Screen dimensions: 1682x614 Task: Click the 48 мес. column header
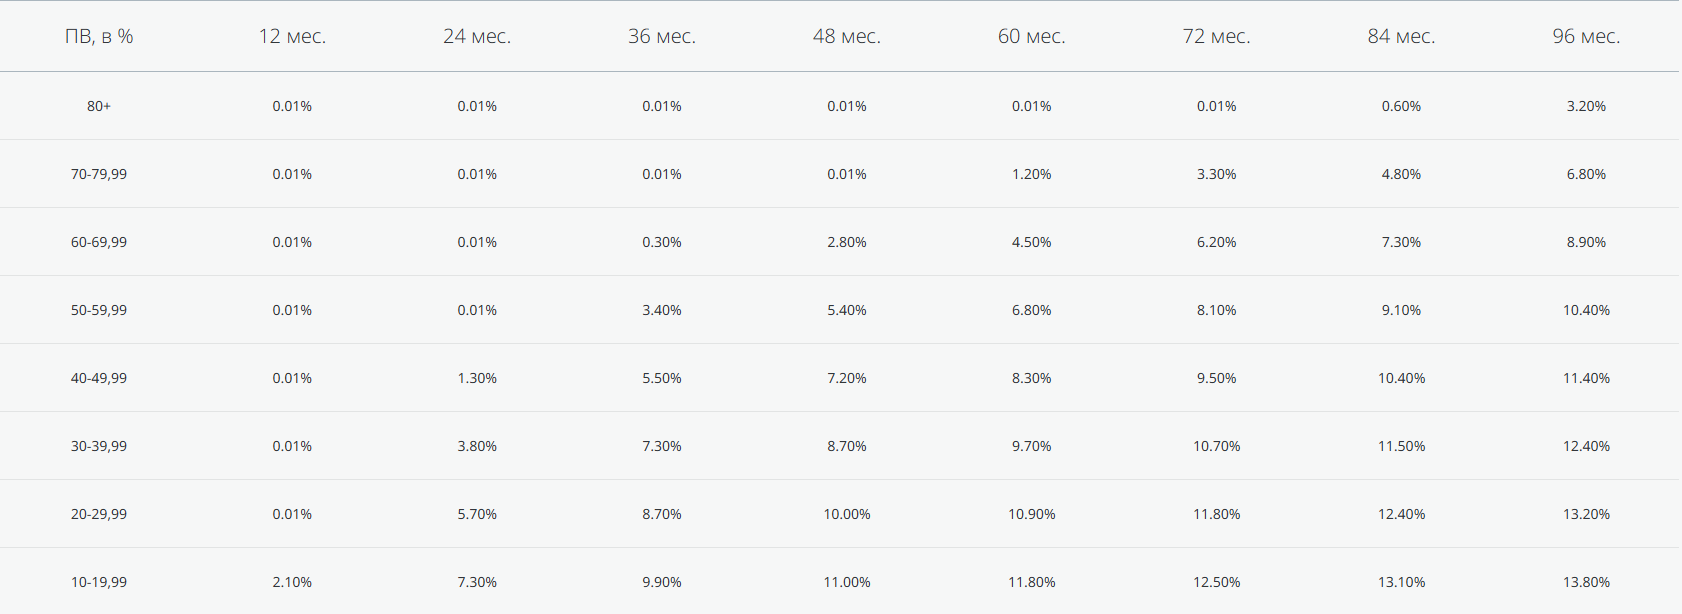pos(847,36)
